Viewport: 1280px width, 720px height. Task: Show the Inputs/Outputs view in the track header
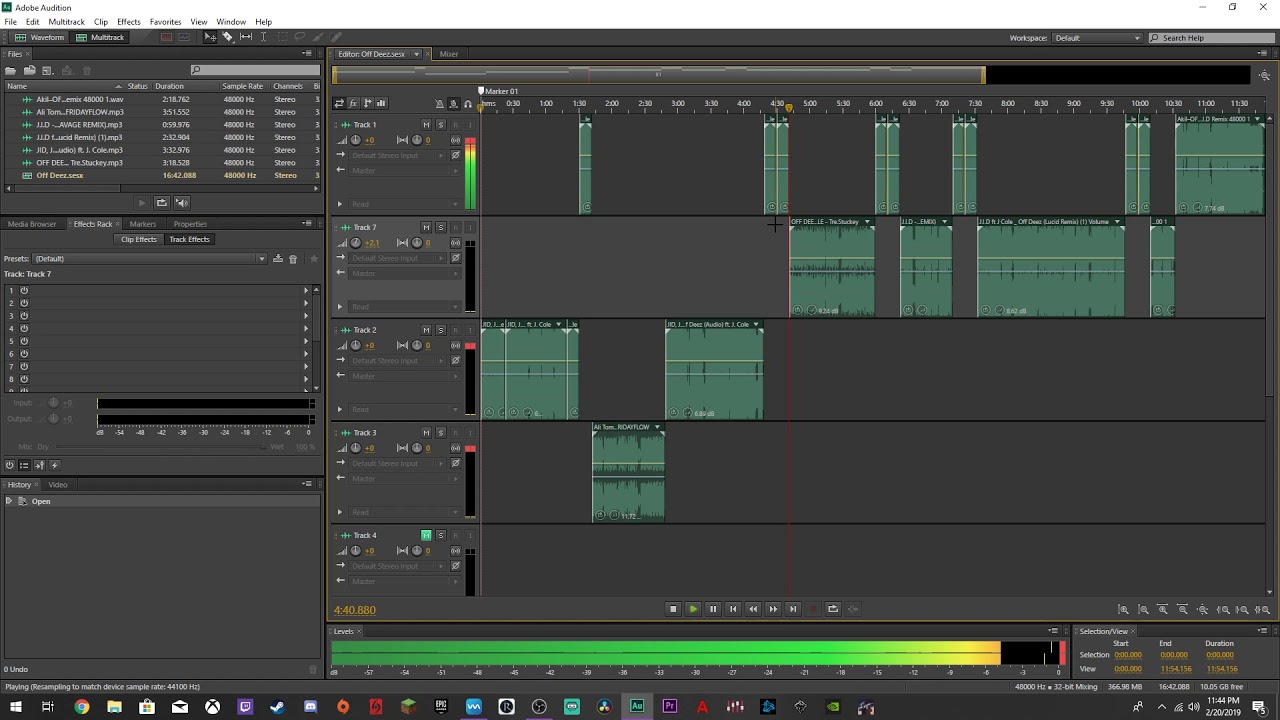pos(339,103)
